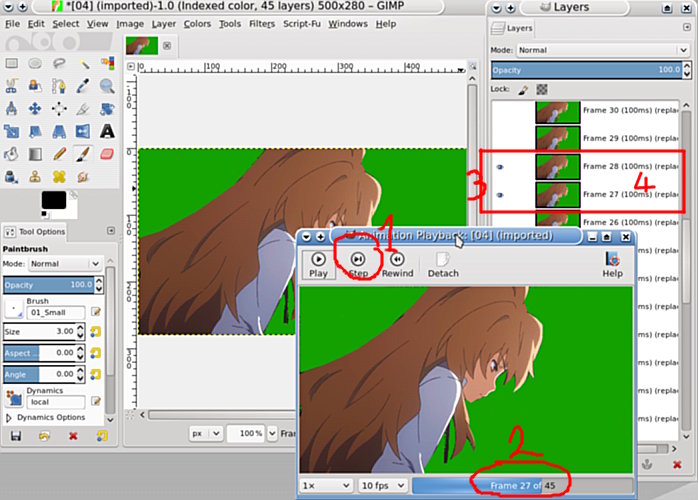
Task: Select the Move tool
Action: coord(35,108)
